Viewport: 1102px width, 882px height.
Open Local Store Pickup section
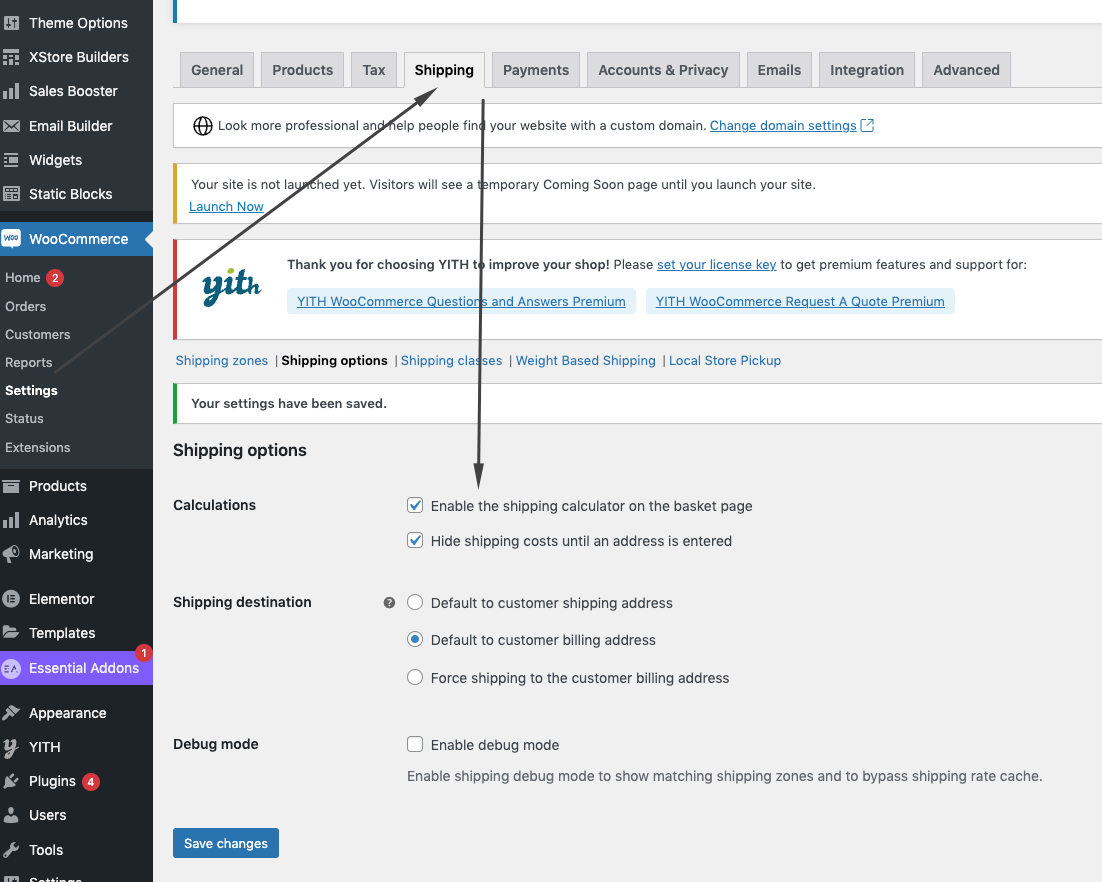click(725, 361)
